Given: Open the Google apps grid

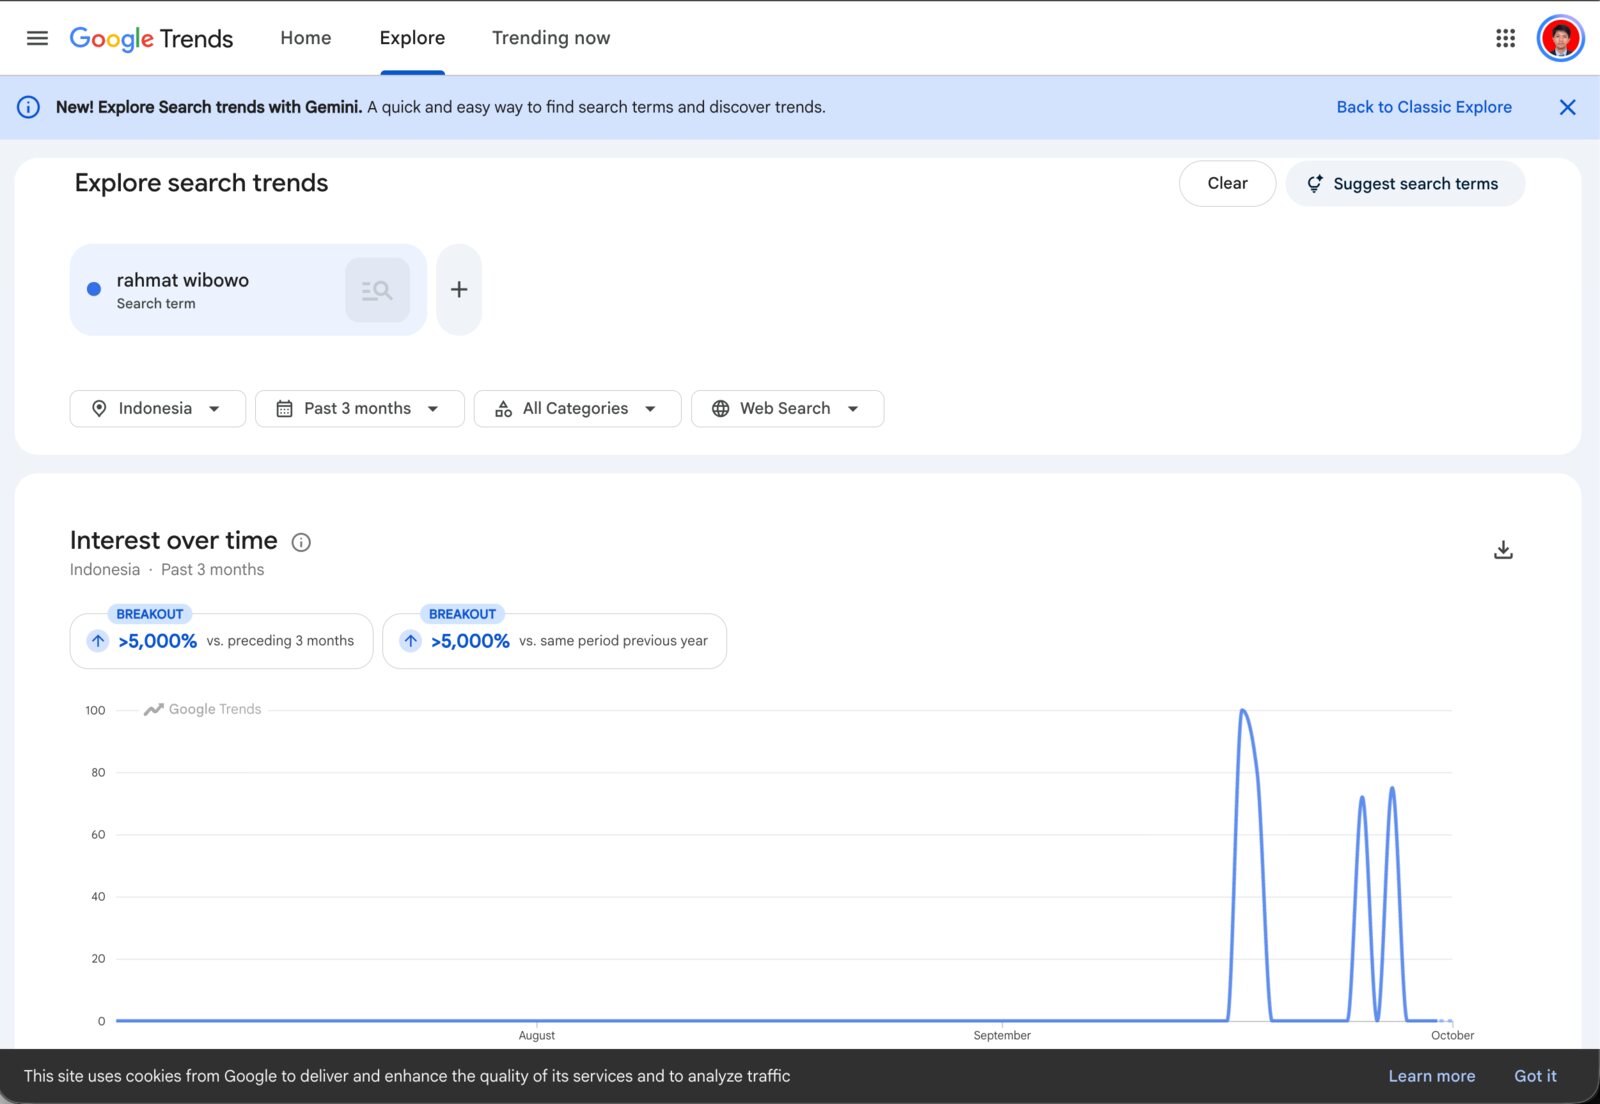Looking at the screenshot, I should tap(1505, 38).
